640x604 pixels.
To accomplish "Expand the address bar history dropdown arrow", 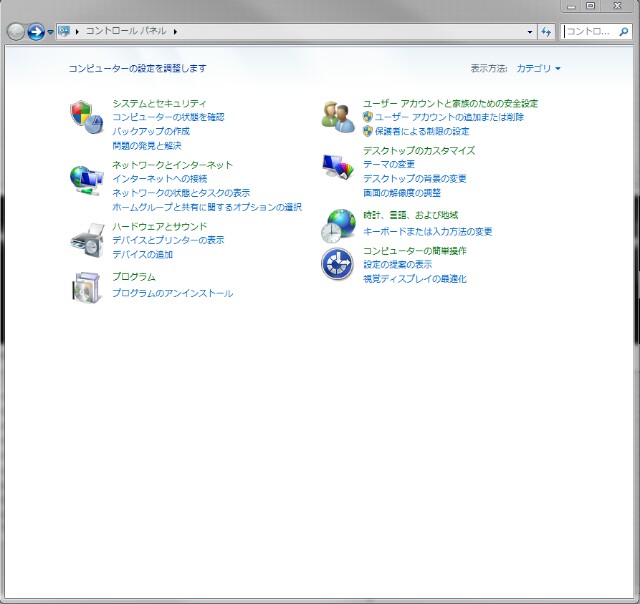I will [530, 32].
